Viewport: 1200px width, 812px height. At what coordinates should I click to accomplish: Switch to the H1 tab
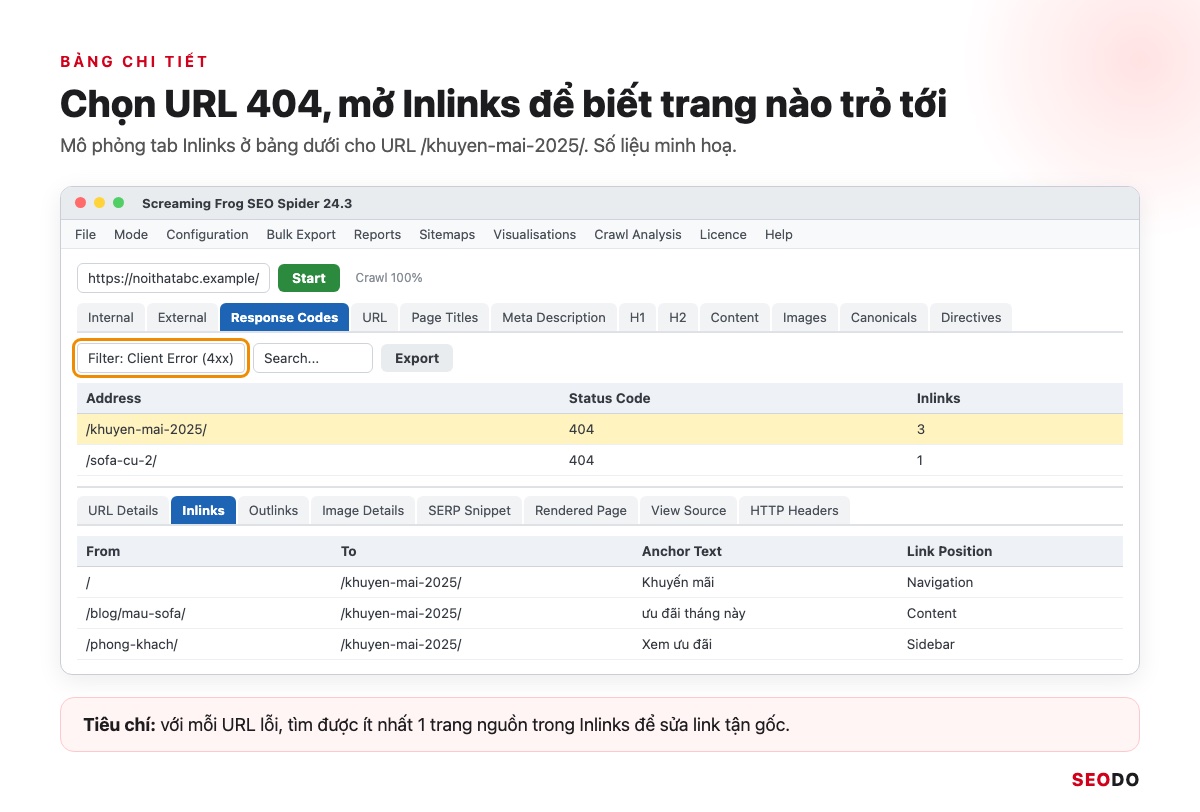click(638, 317)
